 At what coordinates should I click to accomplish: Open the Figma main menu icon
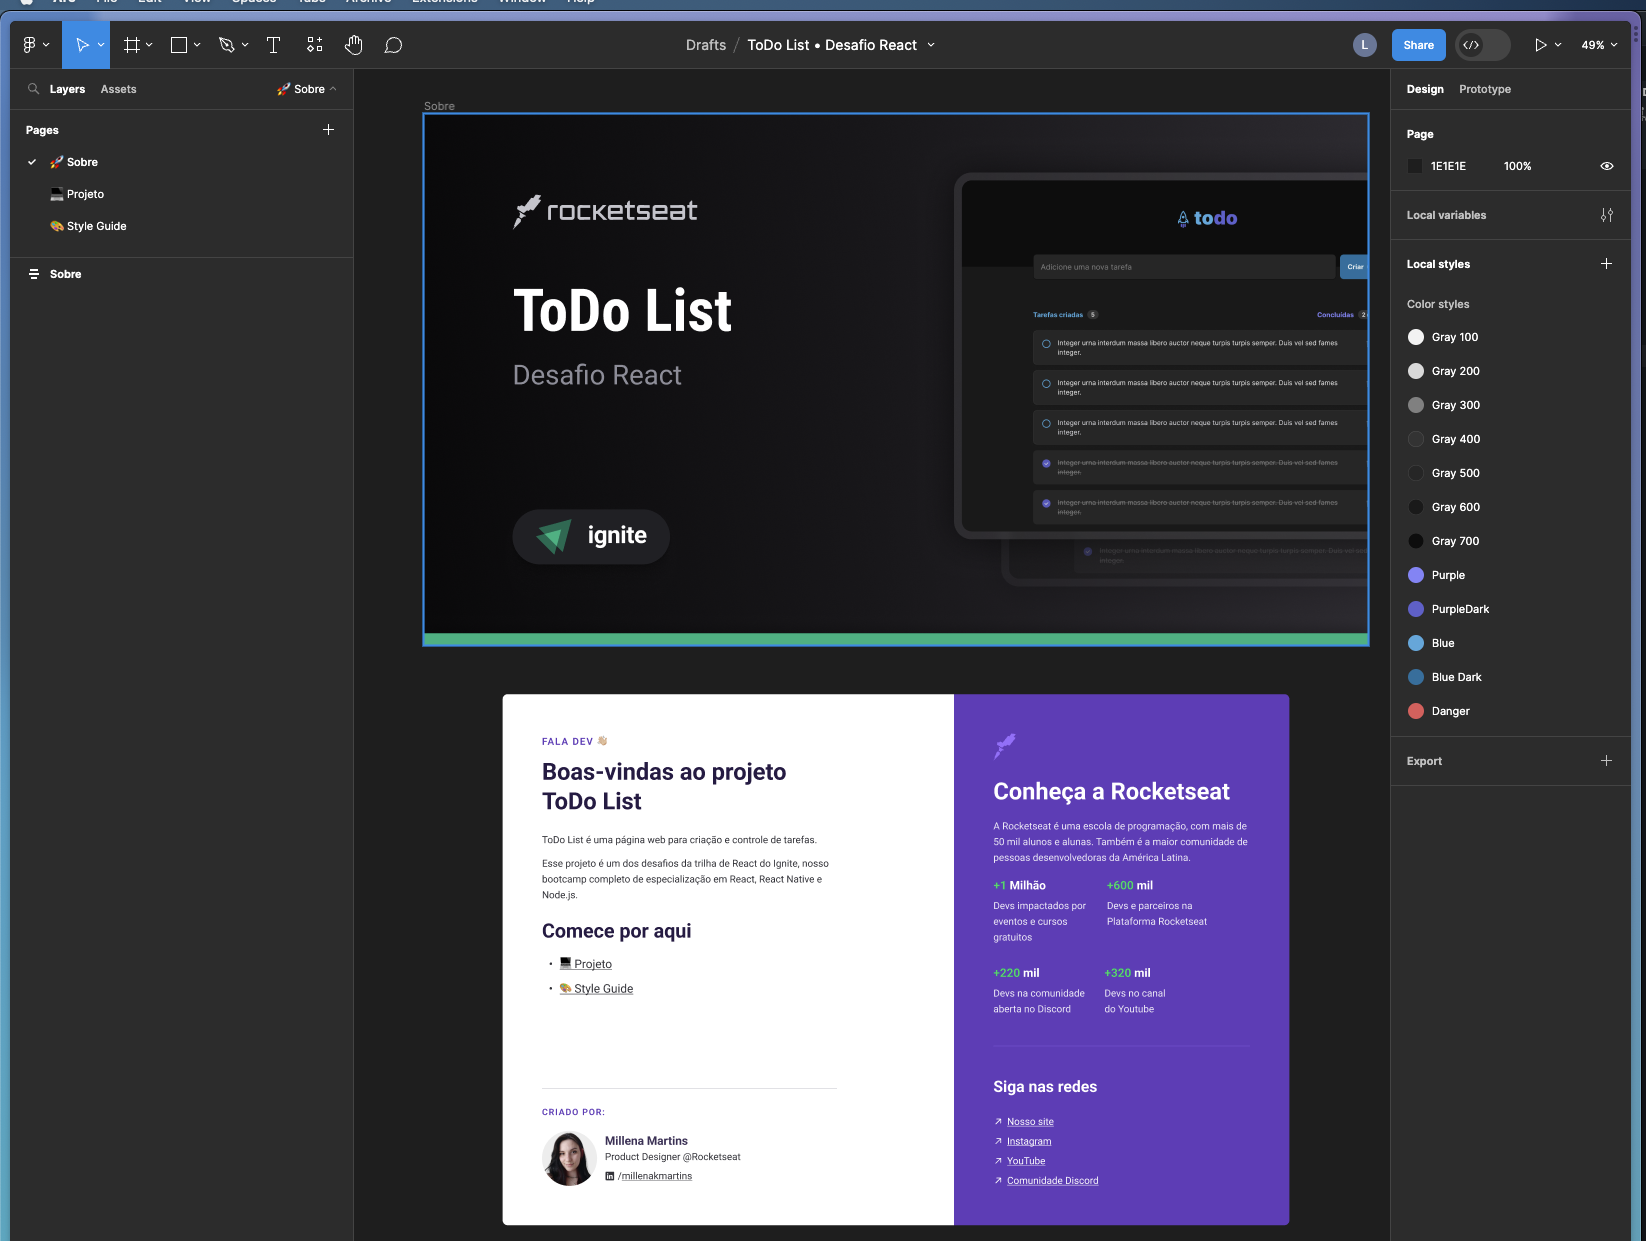(x=29, y=45)
